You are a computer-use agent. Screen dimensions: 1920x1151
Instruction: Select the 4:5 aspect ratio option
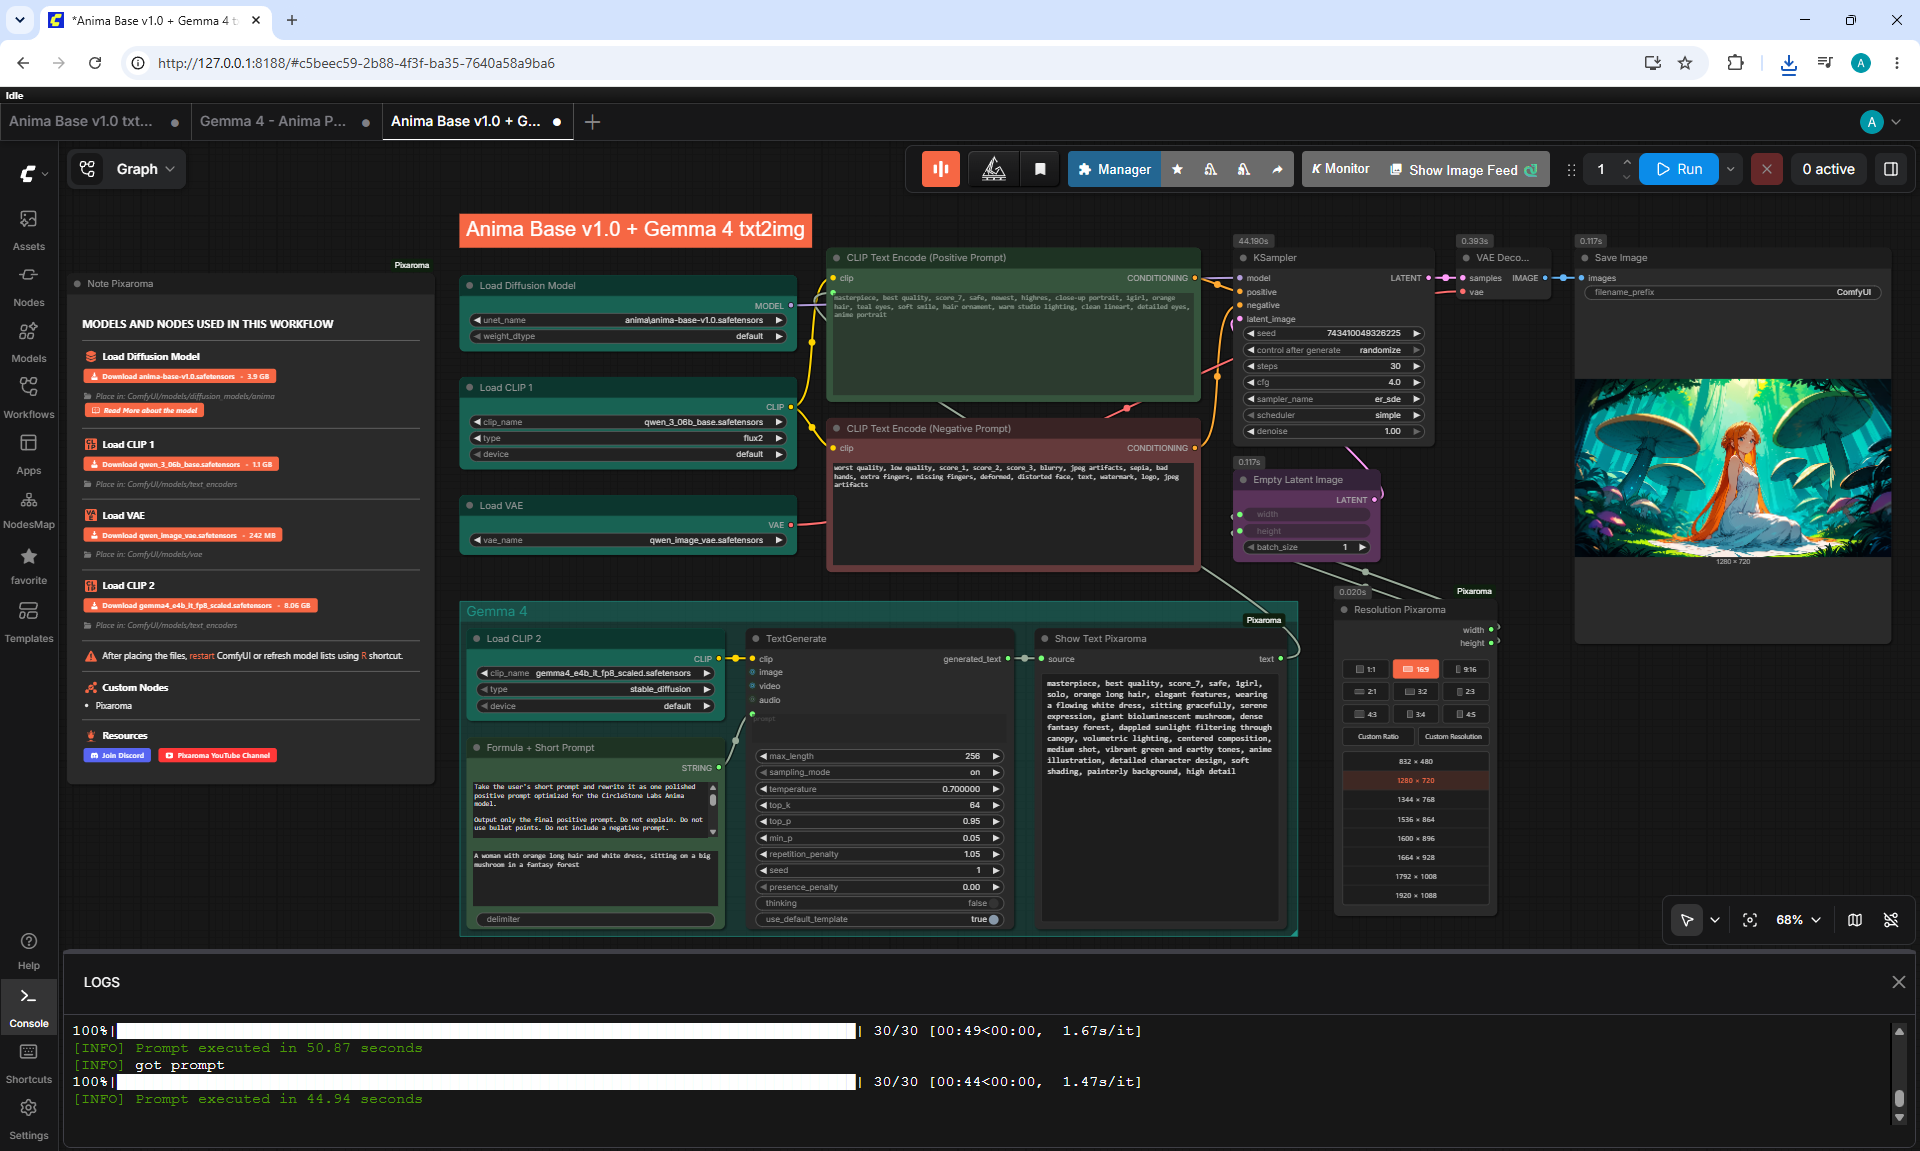pos(1466,714)
